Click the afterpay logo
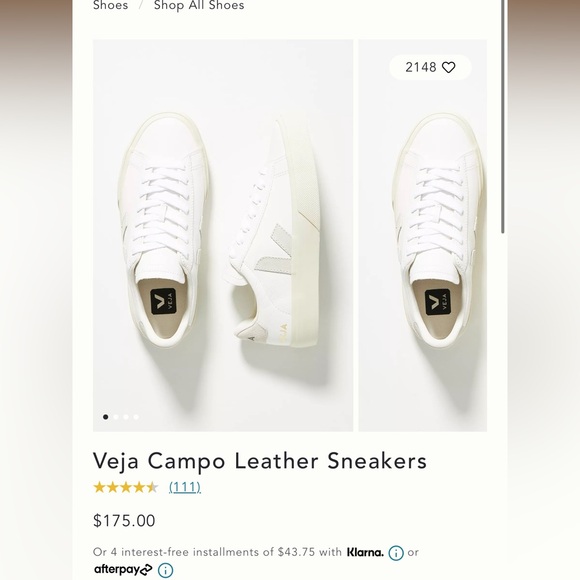 [x=123, y=569]
